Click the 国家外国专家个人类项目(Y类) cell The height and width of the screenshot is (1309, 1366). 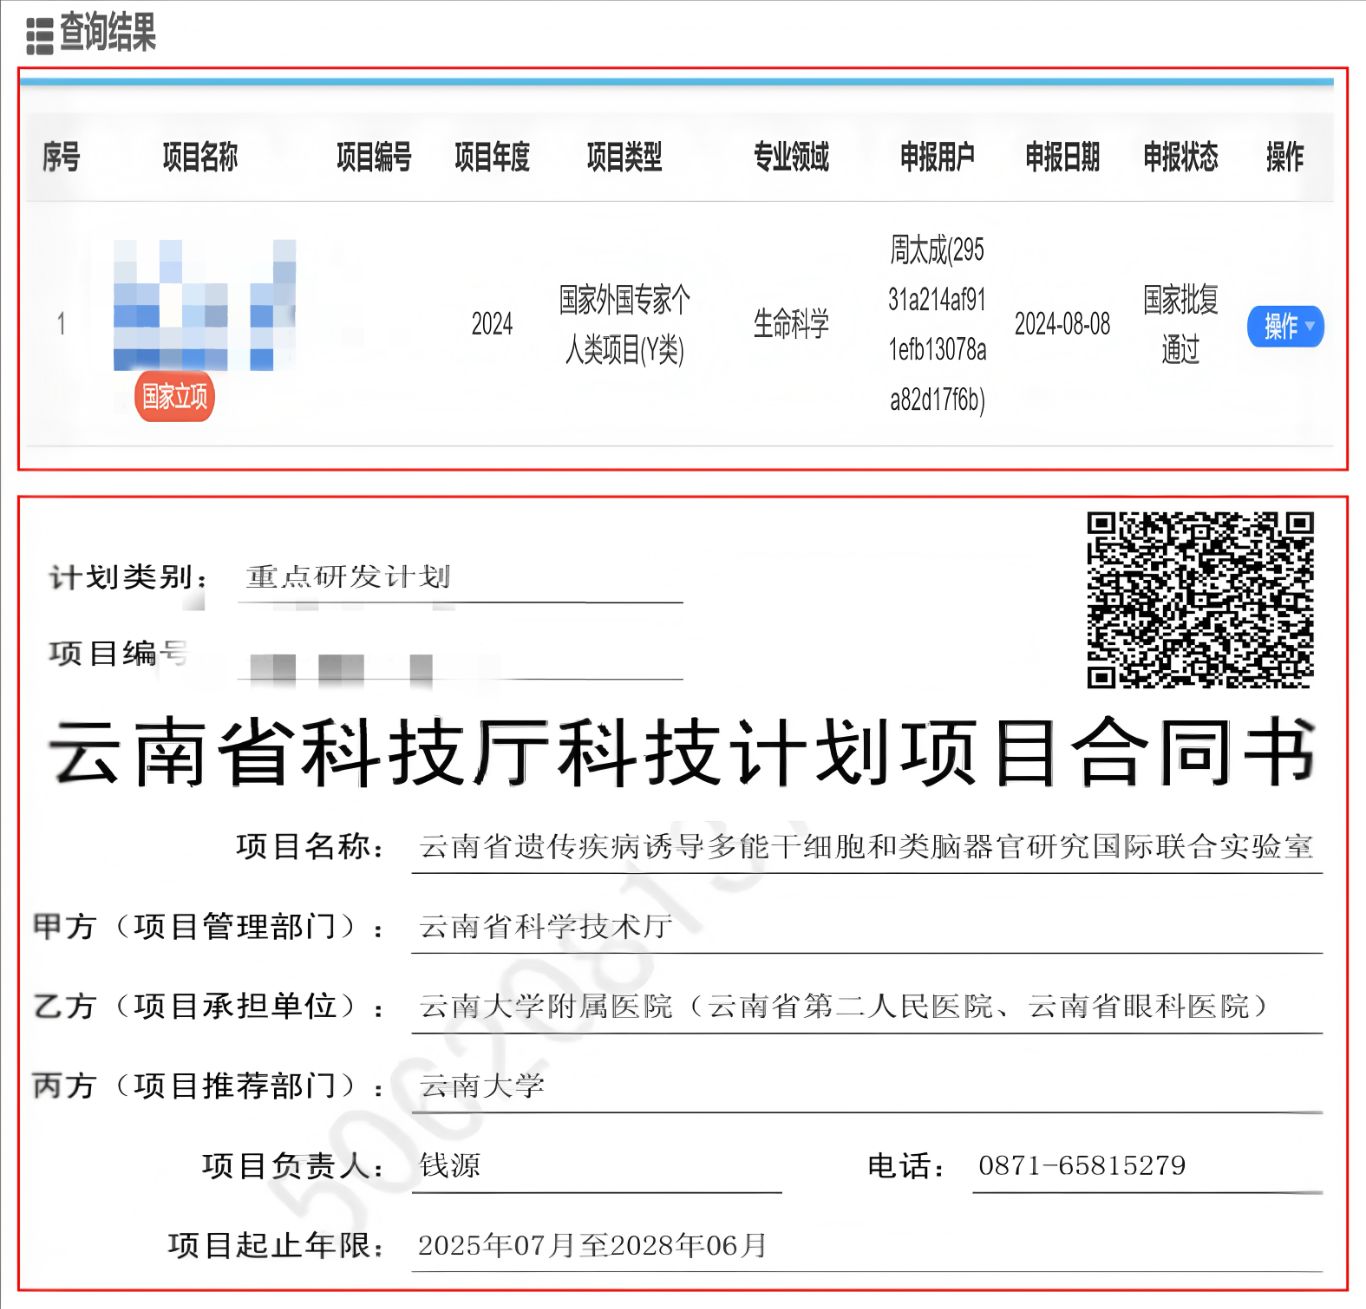point(624,324)
